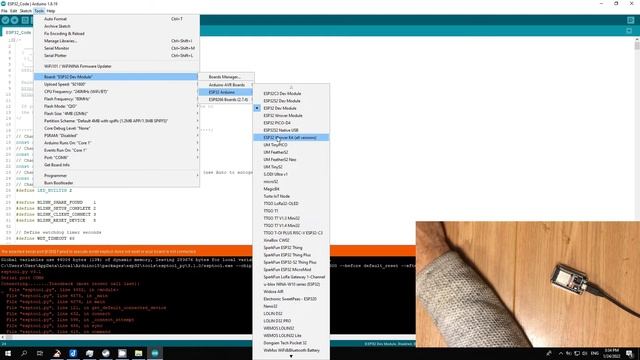The height and width of the screenshot is (360, 640).
Task: Expand ESP8266 Boards submenu
Action: tap(226, 100)
